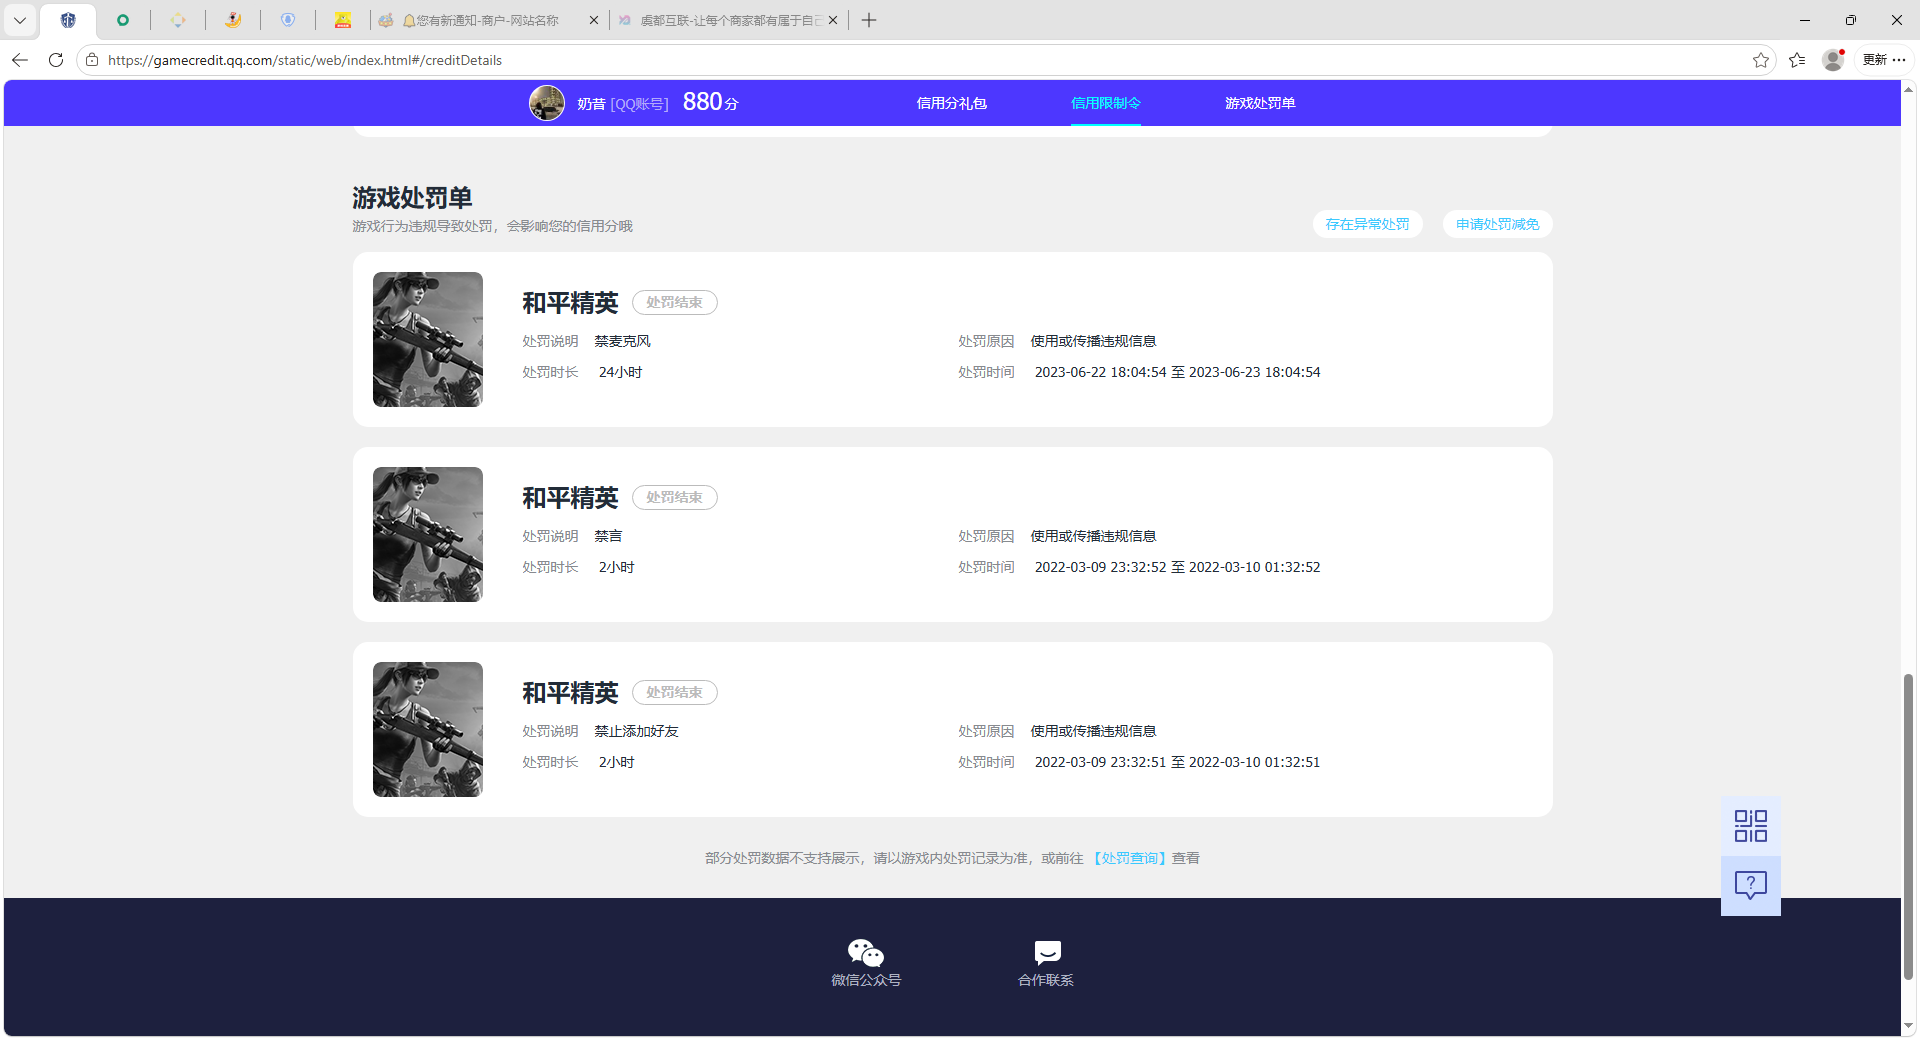Viewport: 1920px width, 1040px height.
Task: Select the 禁麦克风 penalty description
Action: pos(622,341)
